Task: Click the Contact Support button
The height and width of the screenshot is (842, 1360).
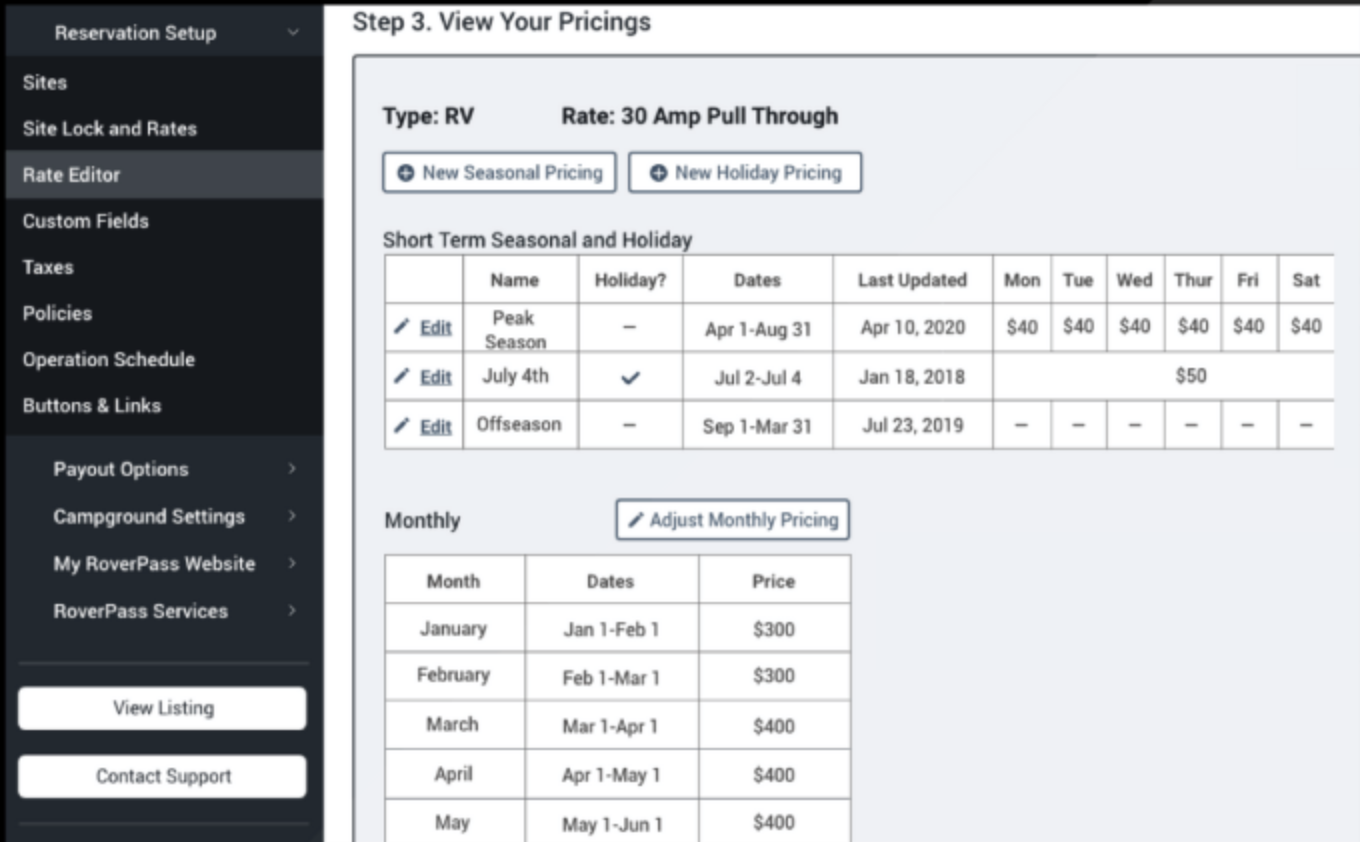Action: 162,776
